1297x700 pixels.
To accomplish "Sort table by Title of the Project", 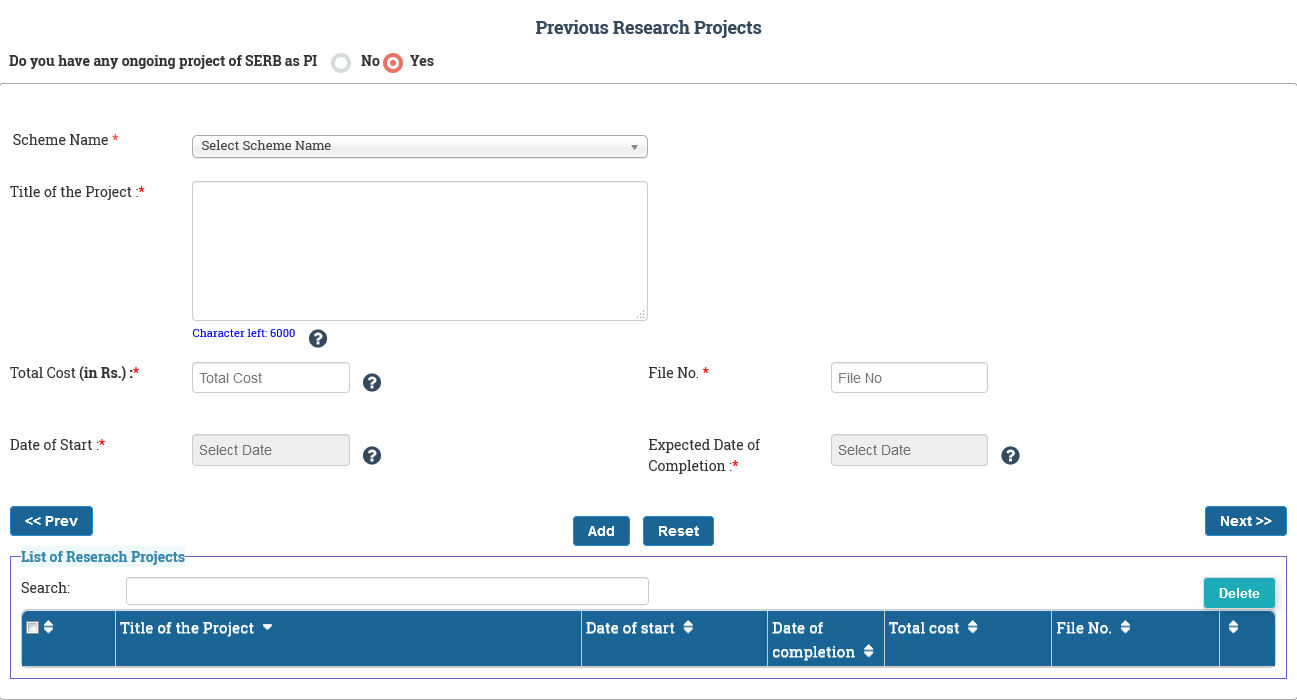I will (x=196, y=628).
